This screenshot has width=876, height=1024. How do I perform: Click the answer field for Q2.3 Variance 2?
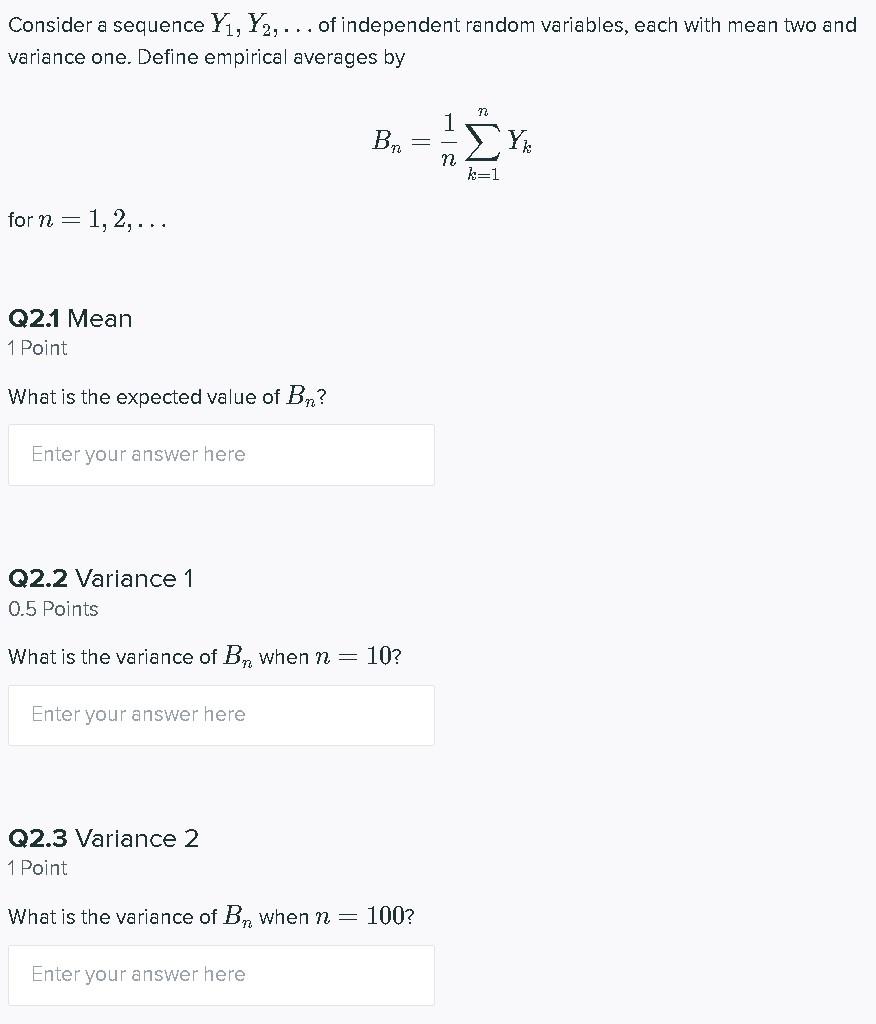point(220,974)
